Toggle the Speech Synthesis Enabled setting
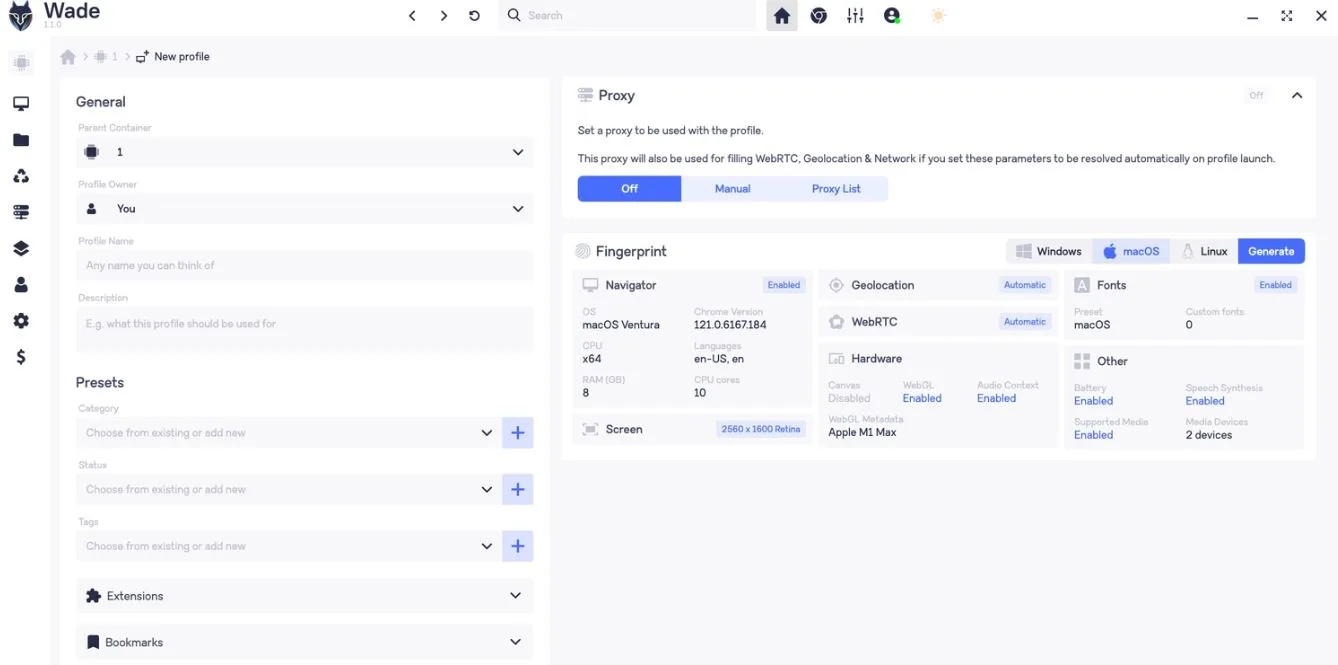Viewport: 1338px width, 665px height. pos(1205,401)
